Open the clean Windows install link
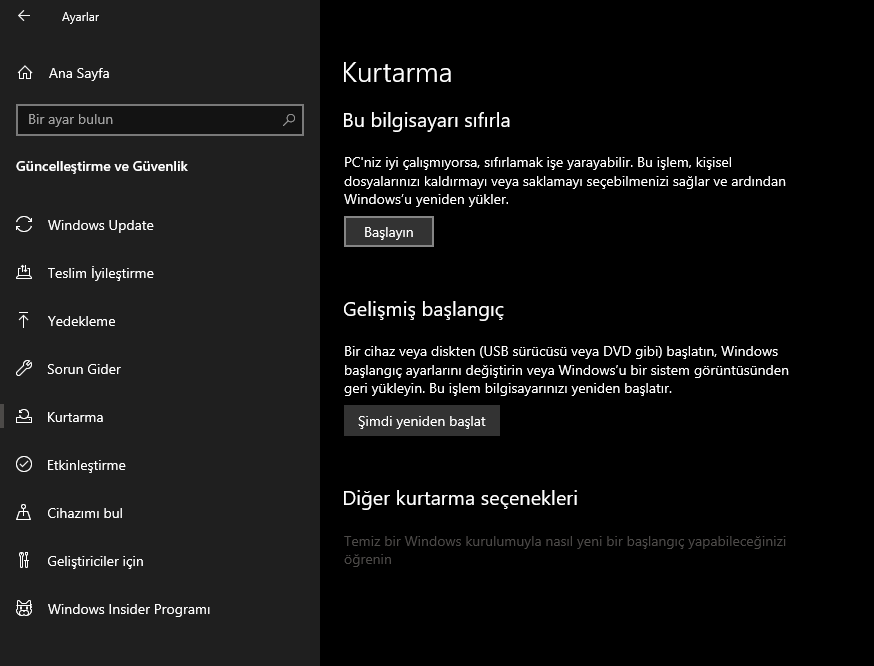The width and height of the screenshot is (874, 666). click(x=565, y=550)
